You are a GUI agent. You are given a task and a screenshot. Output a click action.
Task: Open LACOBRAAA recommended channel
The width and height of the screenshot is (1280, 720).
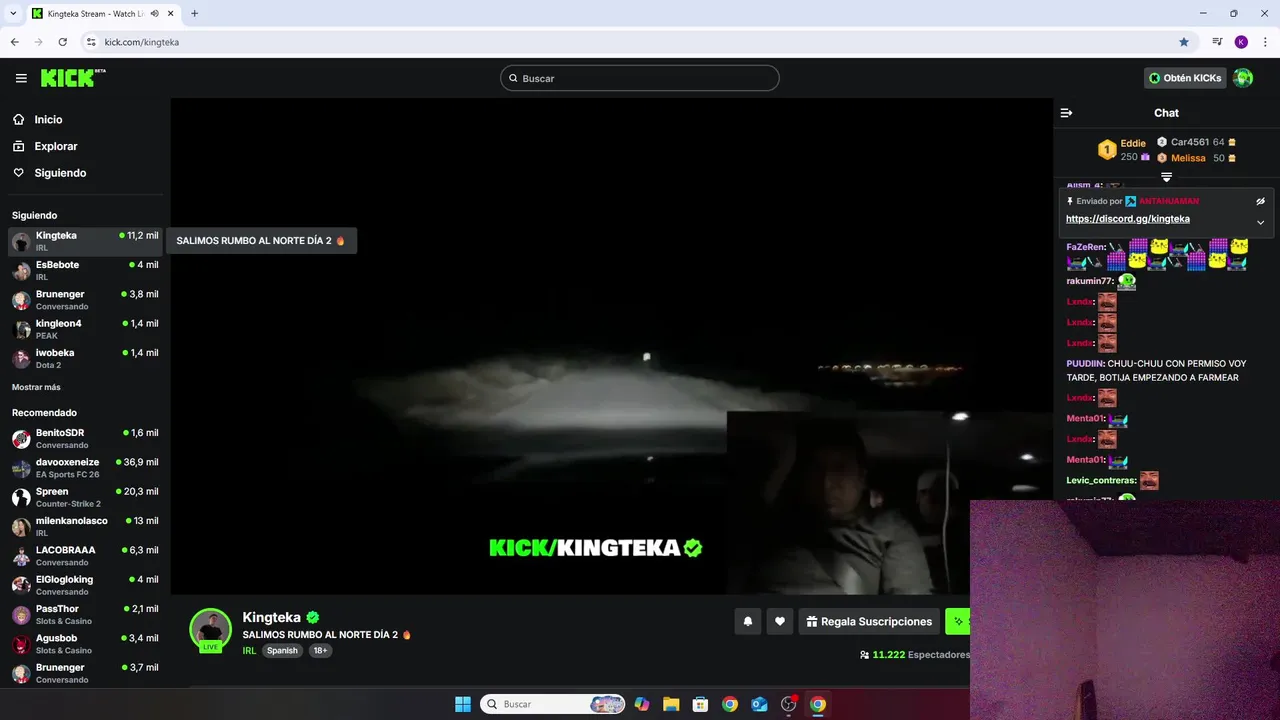tap(85, 556)
